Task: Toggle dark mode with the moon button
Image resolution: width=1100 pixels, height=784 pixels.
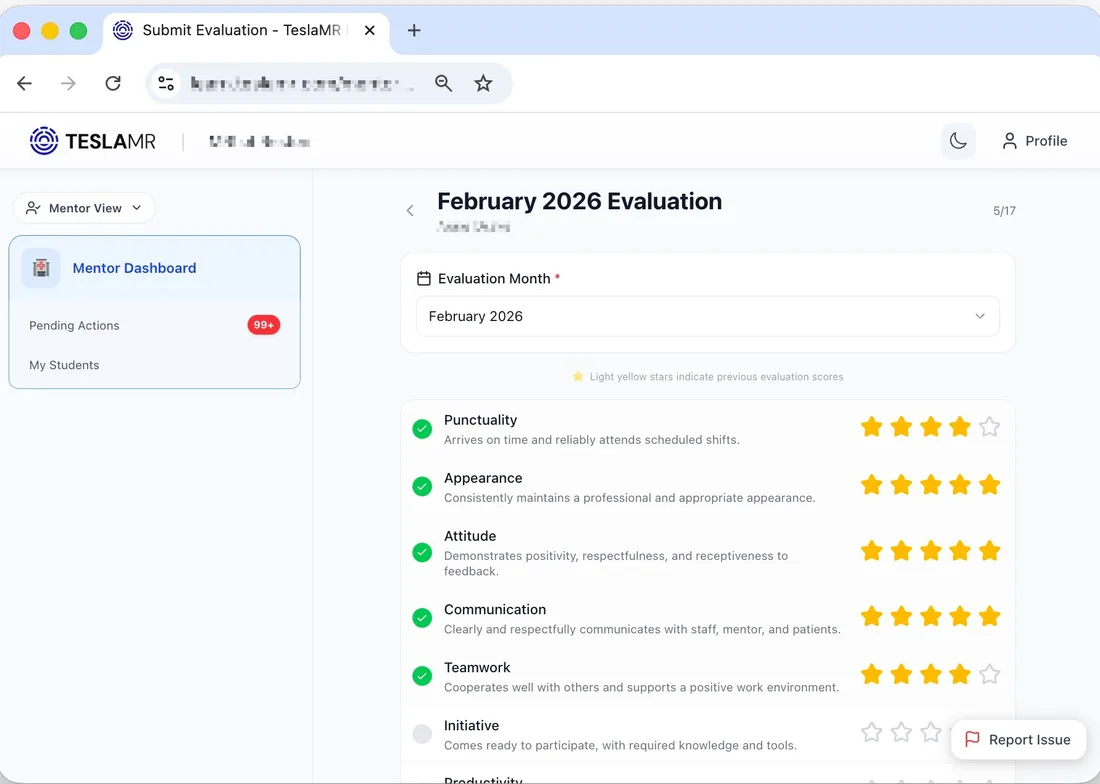Action: pos(958,140)
